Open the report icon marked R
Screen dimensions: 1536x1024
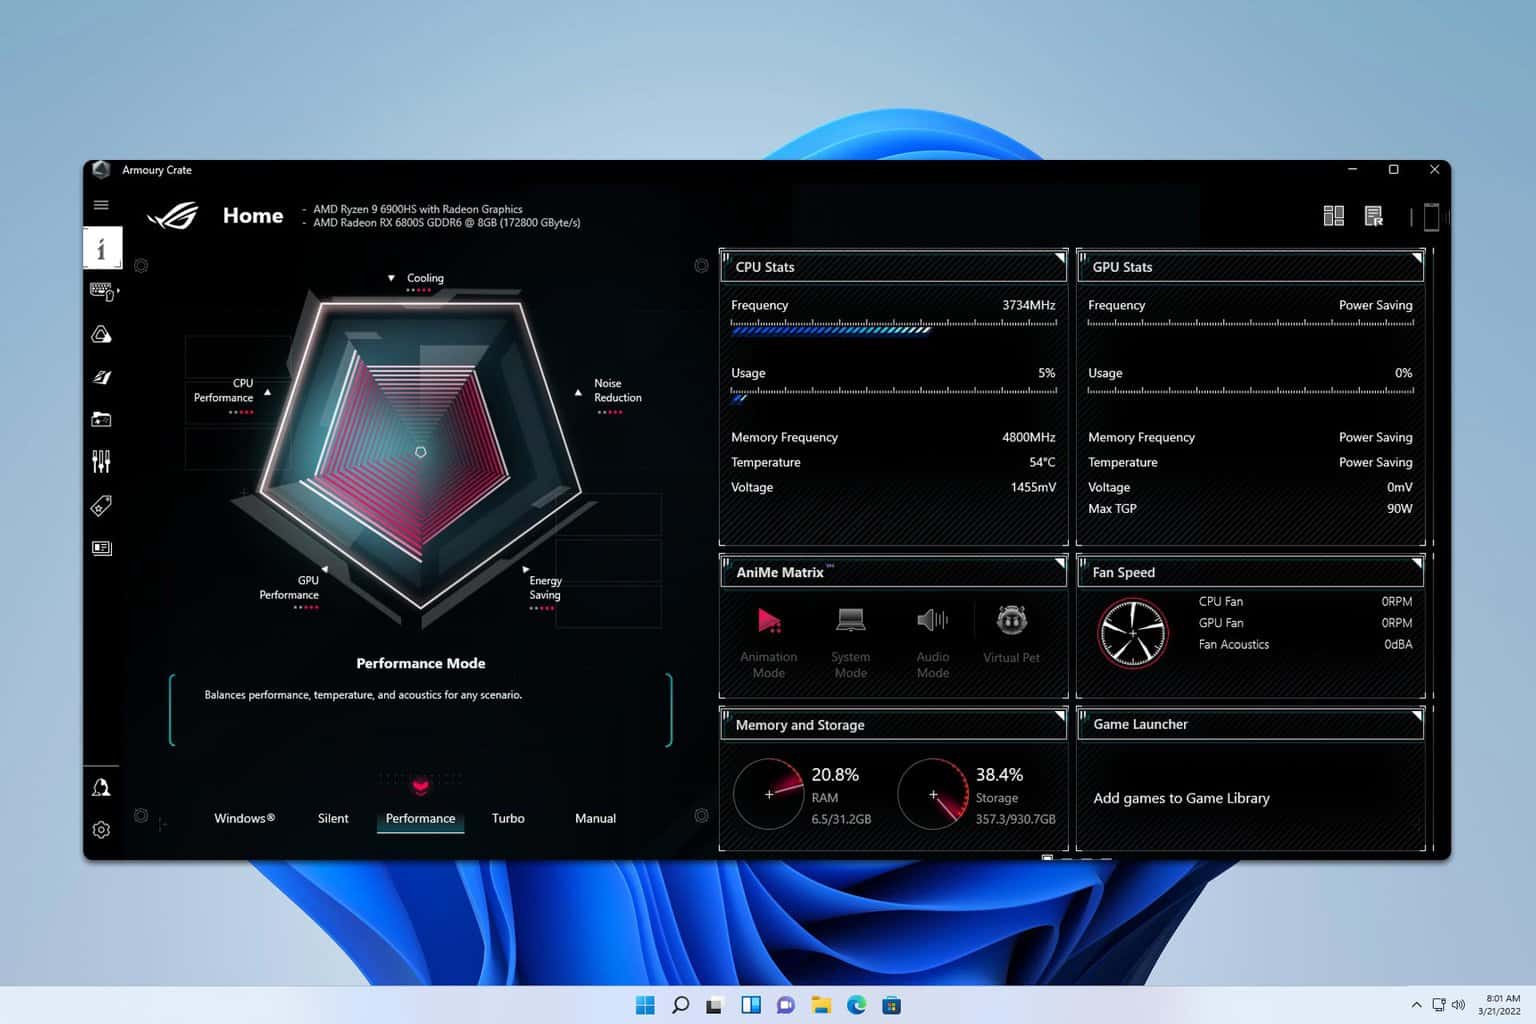[1374, 216]
